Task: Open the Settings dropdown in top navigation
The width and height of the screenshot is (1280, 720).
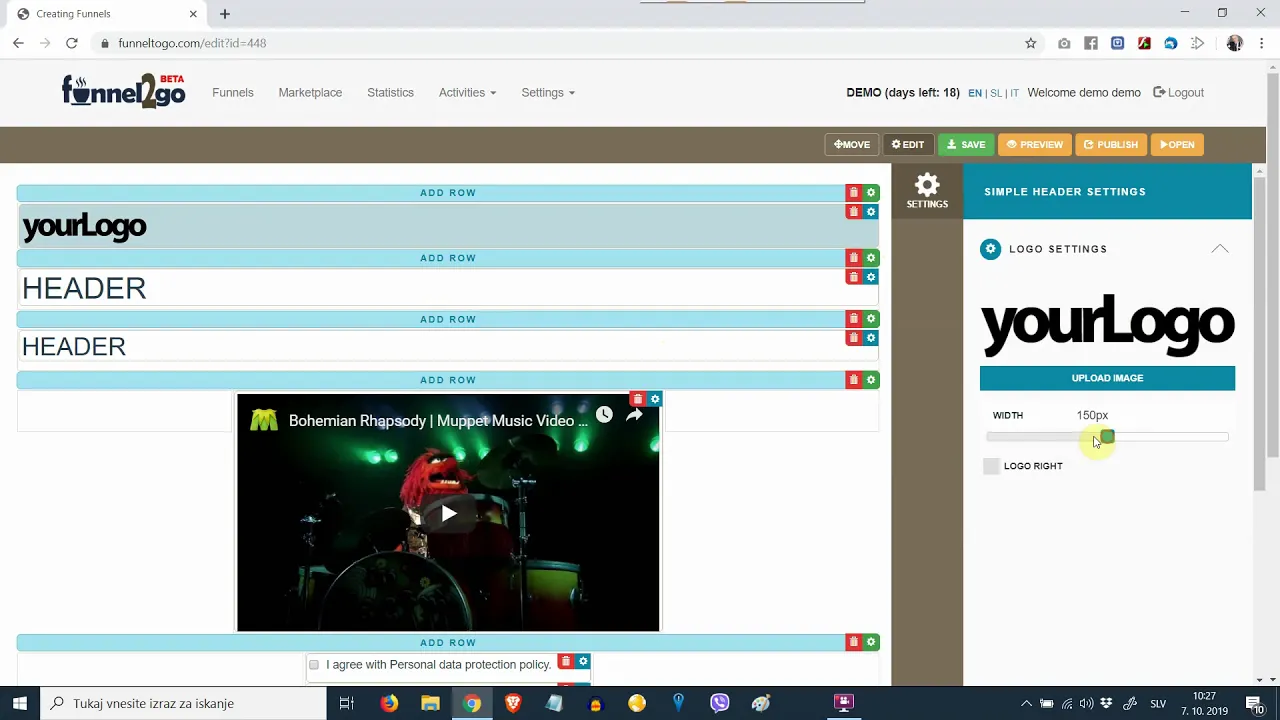Action: pyautogui.click(x=548, y=92)
